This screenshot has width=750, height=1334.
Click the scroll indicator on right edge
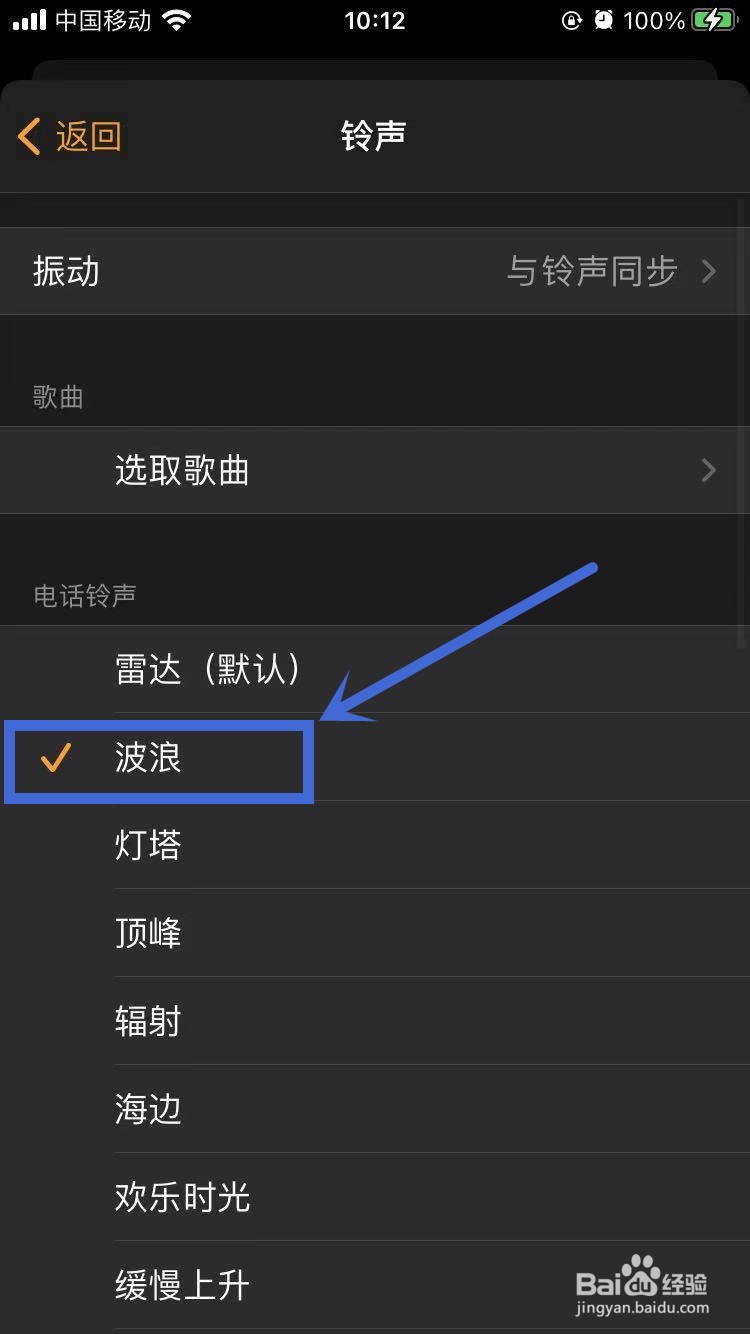741,420
